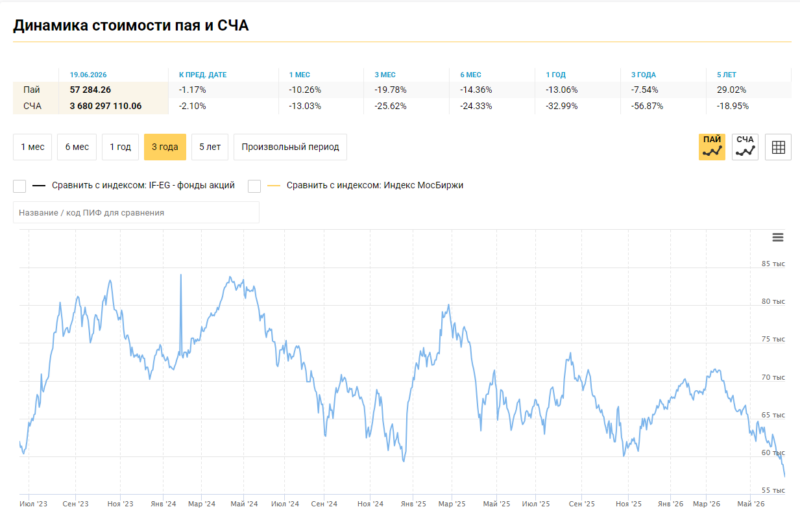Click the 19.06.2026 date header
800x520 pixels.
88,75
